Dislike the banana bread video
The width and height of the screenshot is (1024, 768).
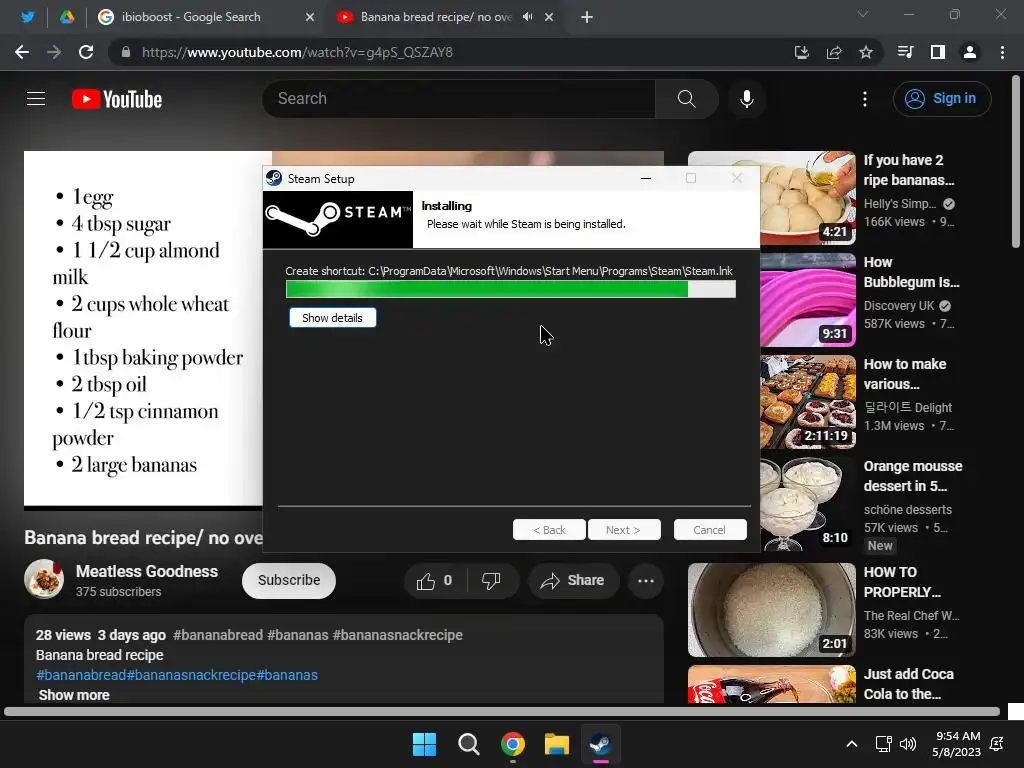492,581
